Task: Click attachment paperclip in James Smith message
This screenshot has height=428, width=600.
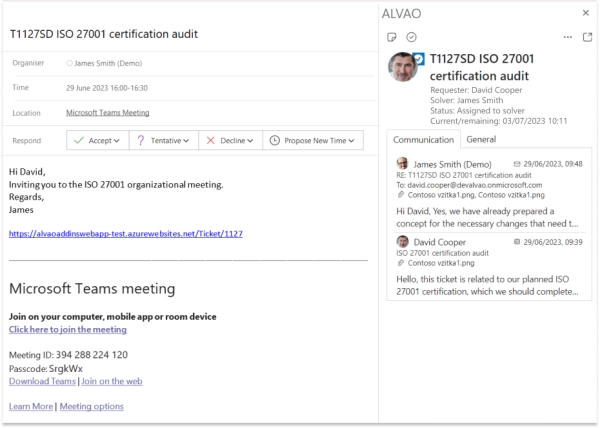Action: pyautogui.click(x=401, y=195)
